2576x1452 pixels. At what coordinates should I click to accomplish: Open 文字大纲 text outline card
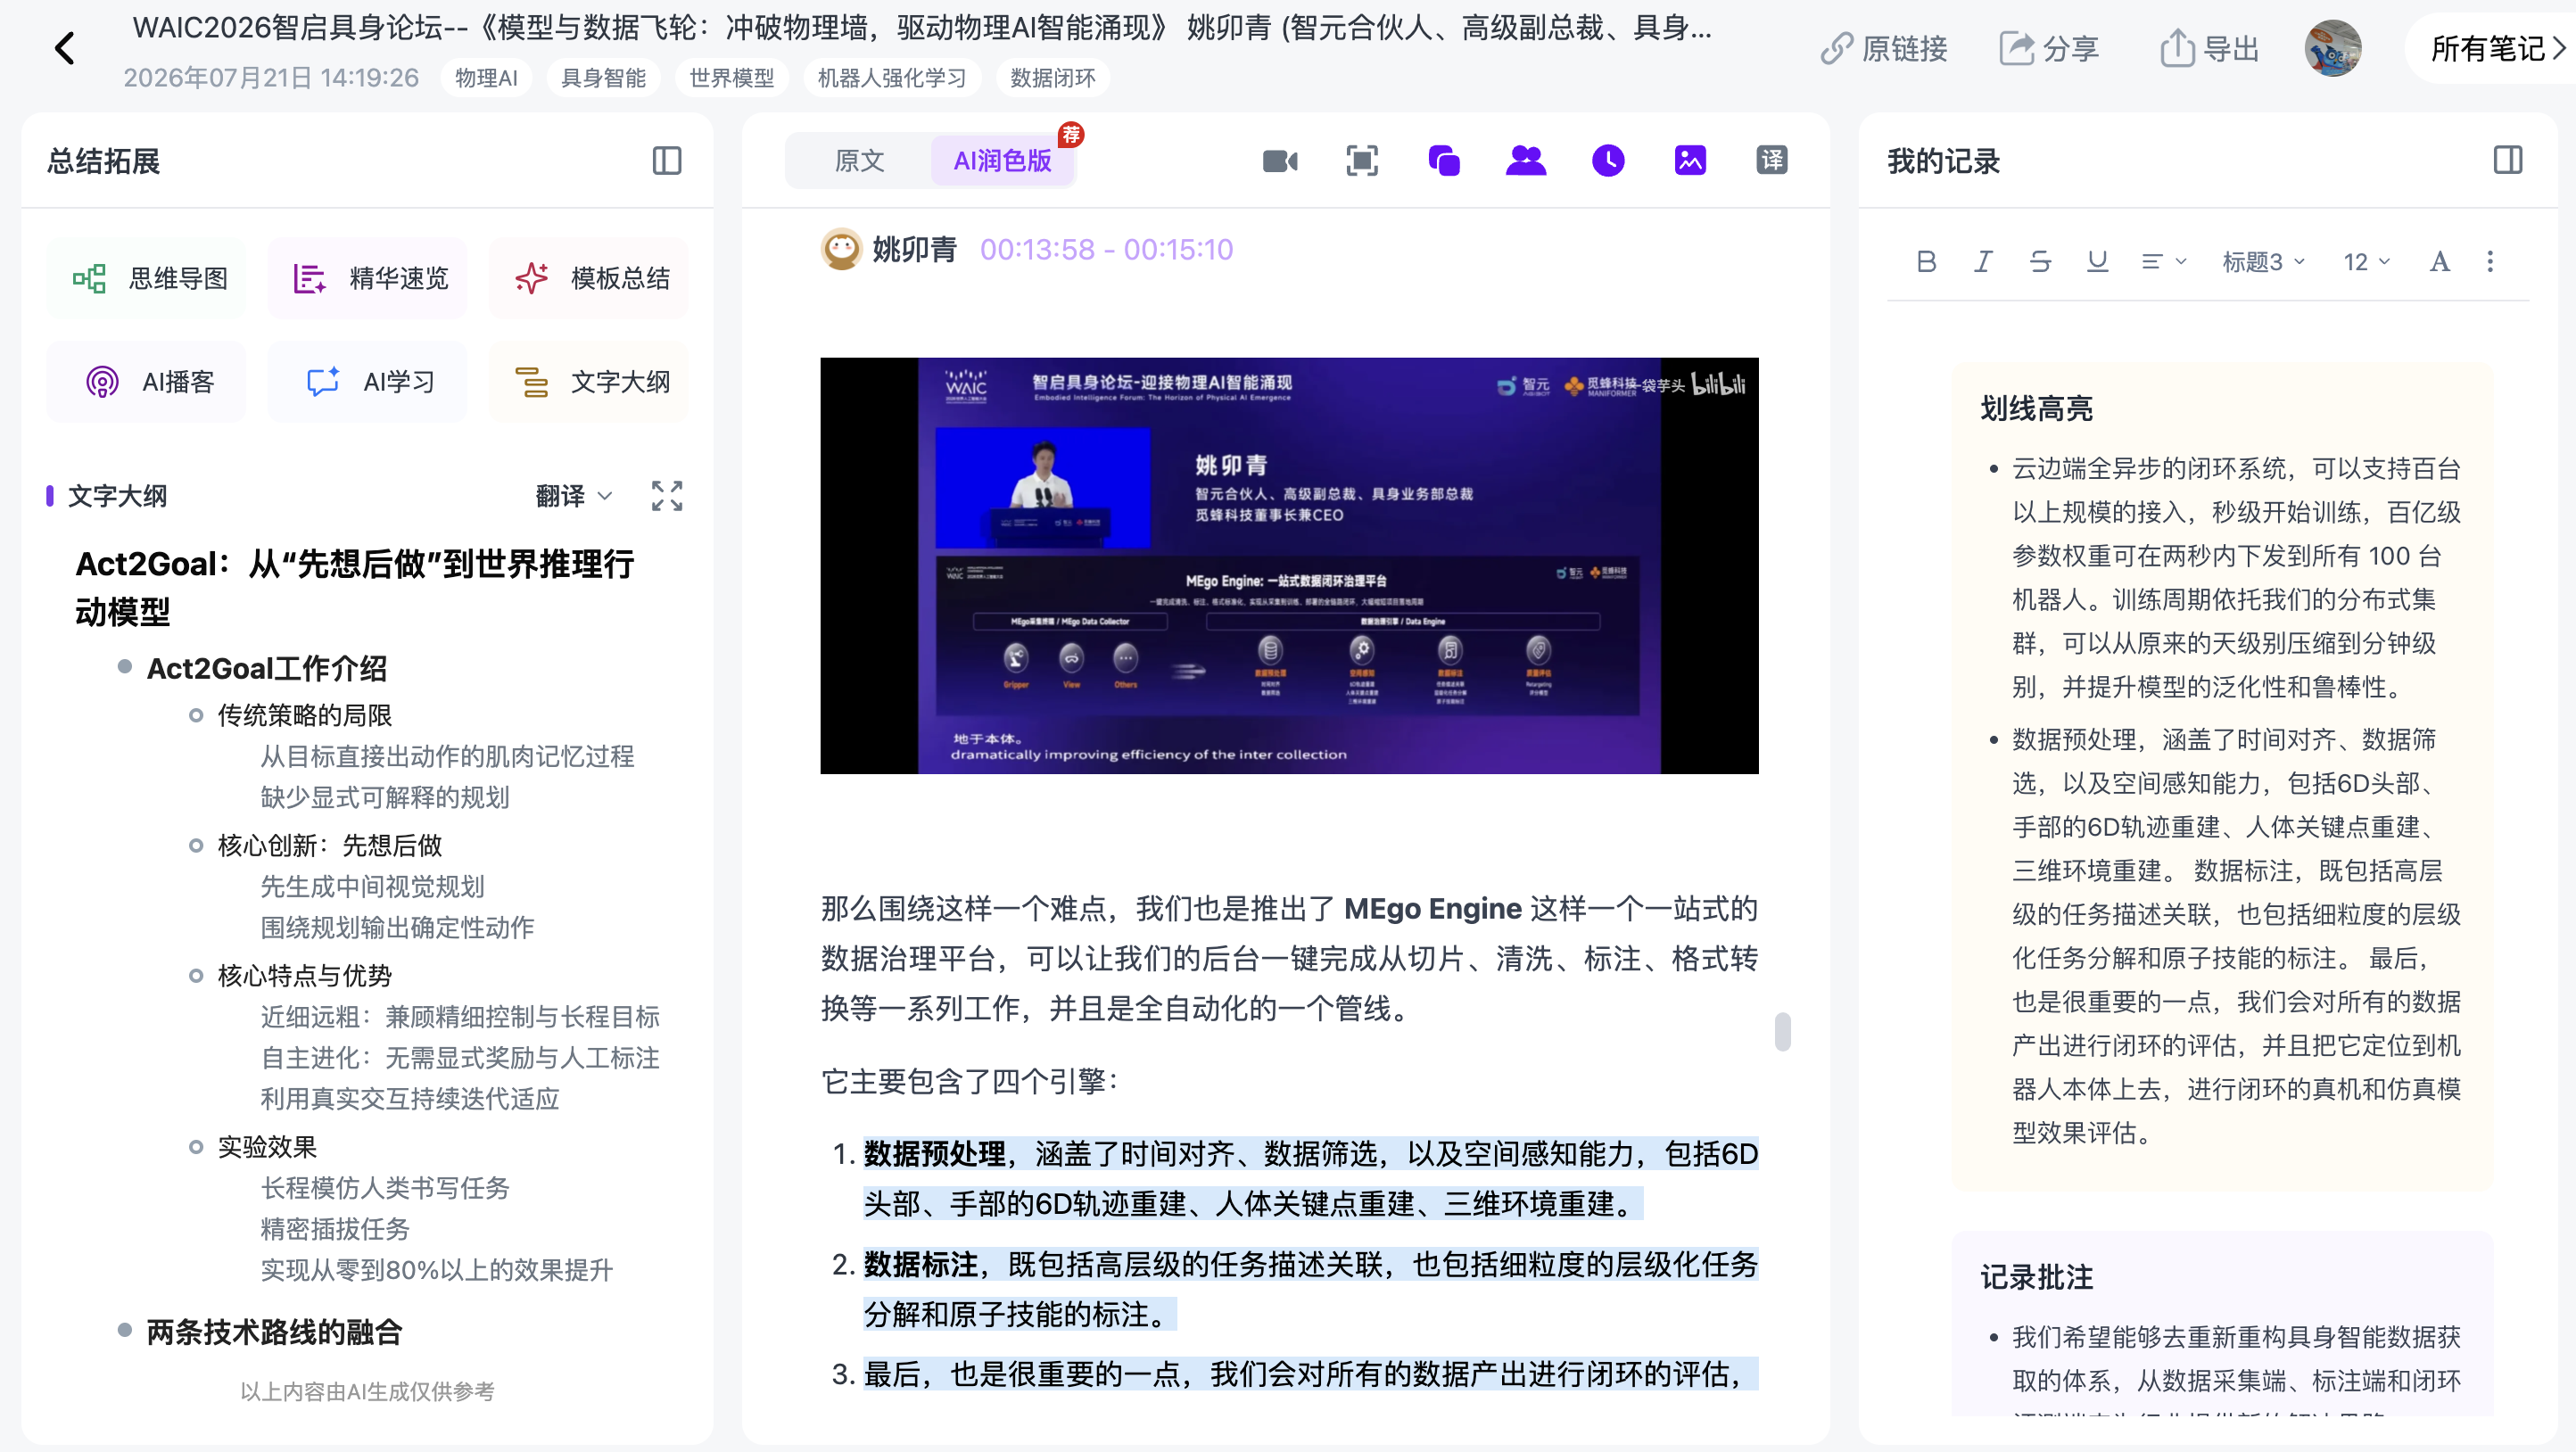(x=588, y=381)
